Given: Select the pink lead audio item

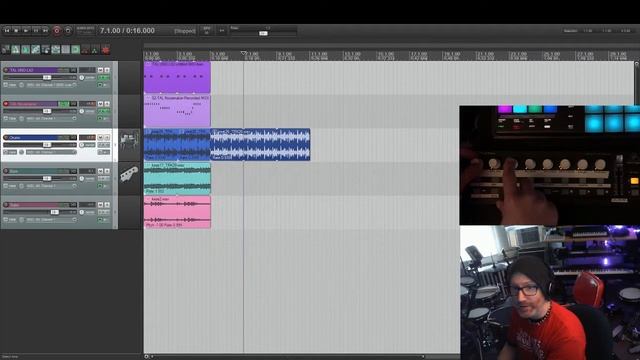Looking at the screenshot, I should click(x=177, y=212).
